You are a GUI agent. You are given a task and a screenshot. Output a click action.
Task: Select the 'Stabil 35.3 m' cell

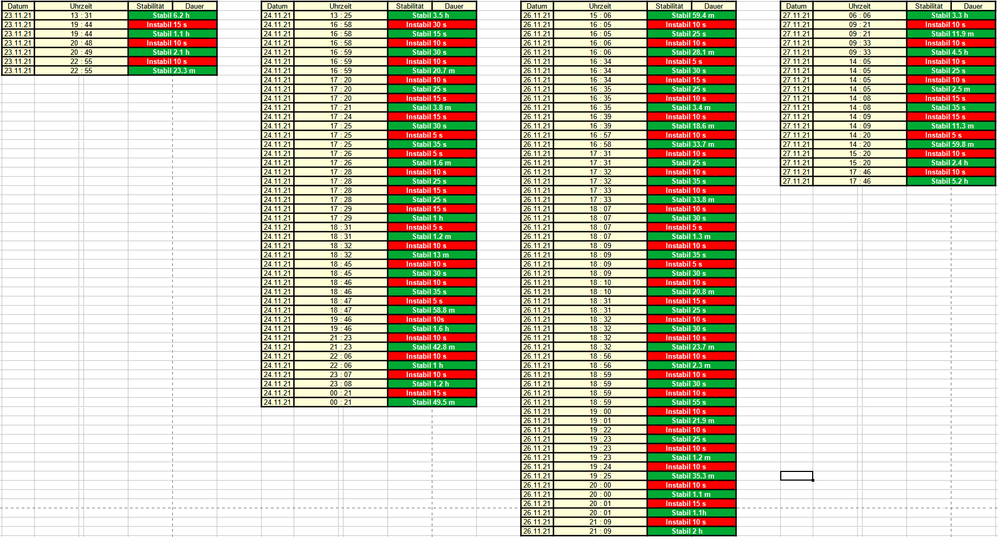pos(692,476)
